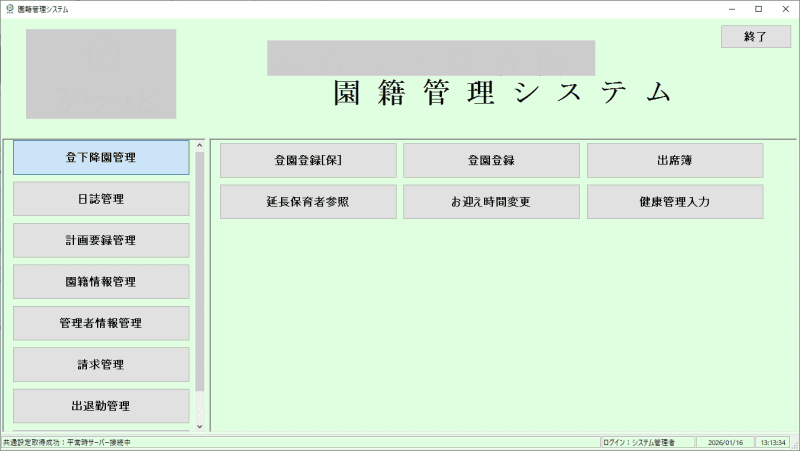Open the 出席簿 attendance book
The height and width of the screenshot is (451, 800).
coord(675,160)
